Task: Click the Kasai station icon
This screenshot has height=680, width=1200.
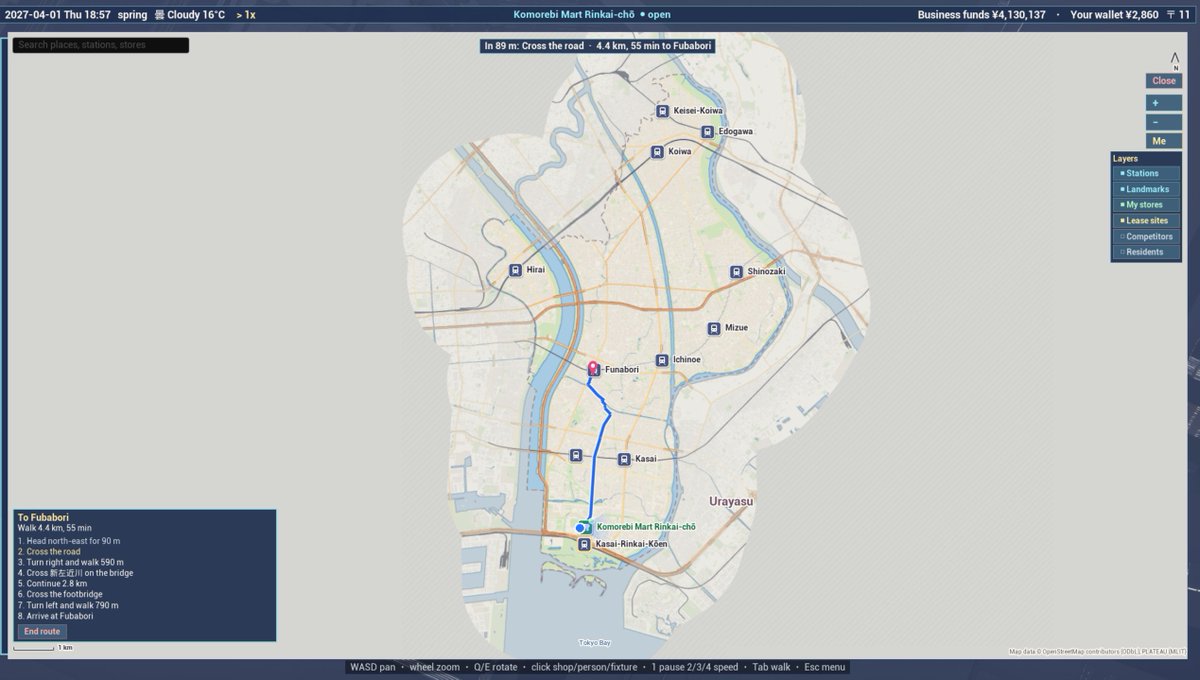Action: (x=624, y=459)
